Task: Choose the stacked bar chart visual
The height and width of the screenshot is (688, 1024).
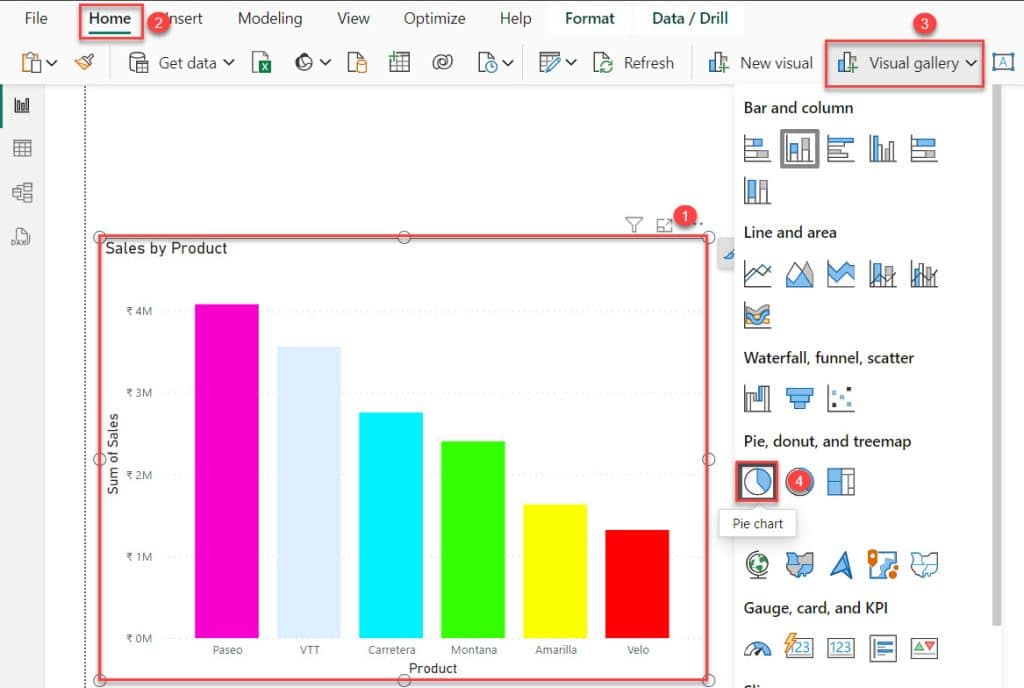Action: click(x=758, y=149)
